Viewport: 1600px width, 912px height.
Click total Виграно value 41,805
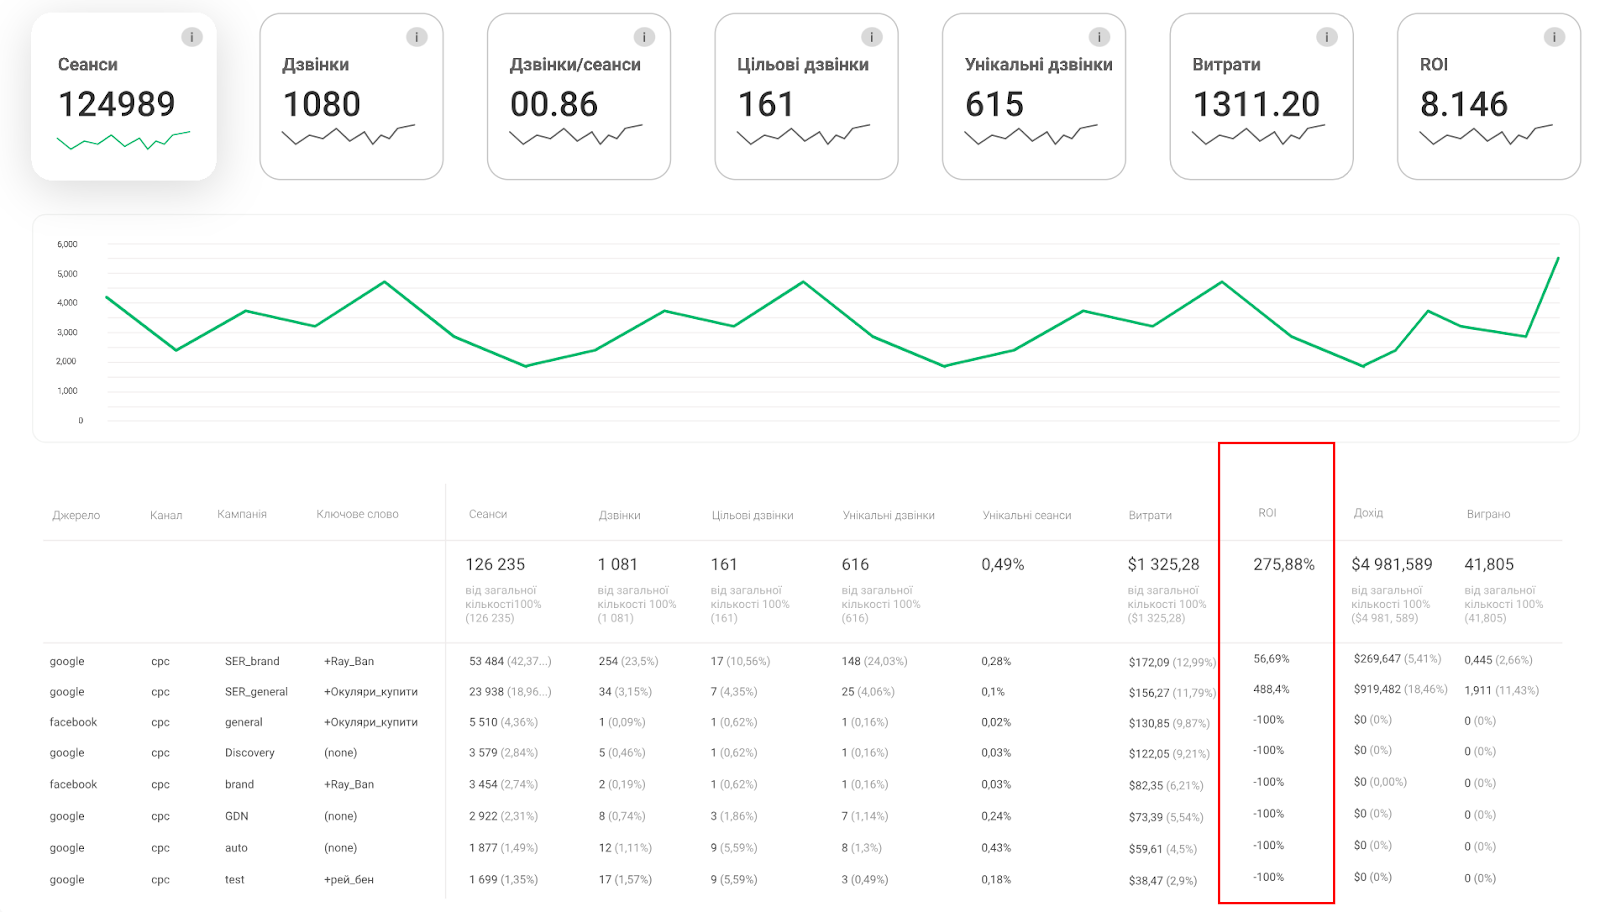point(1489,564)
